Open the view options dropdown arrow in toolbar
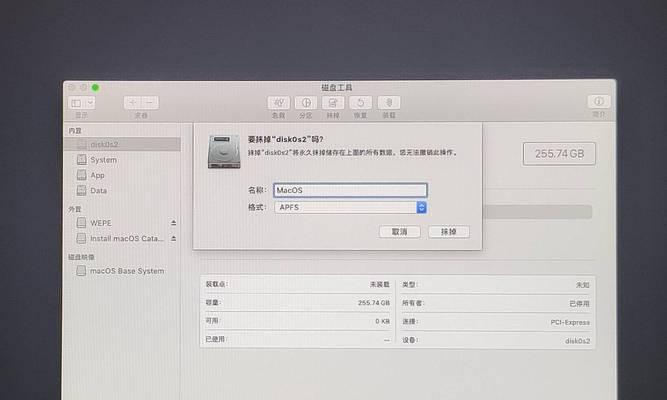The image size is (667, 400). 90,103
